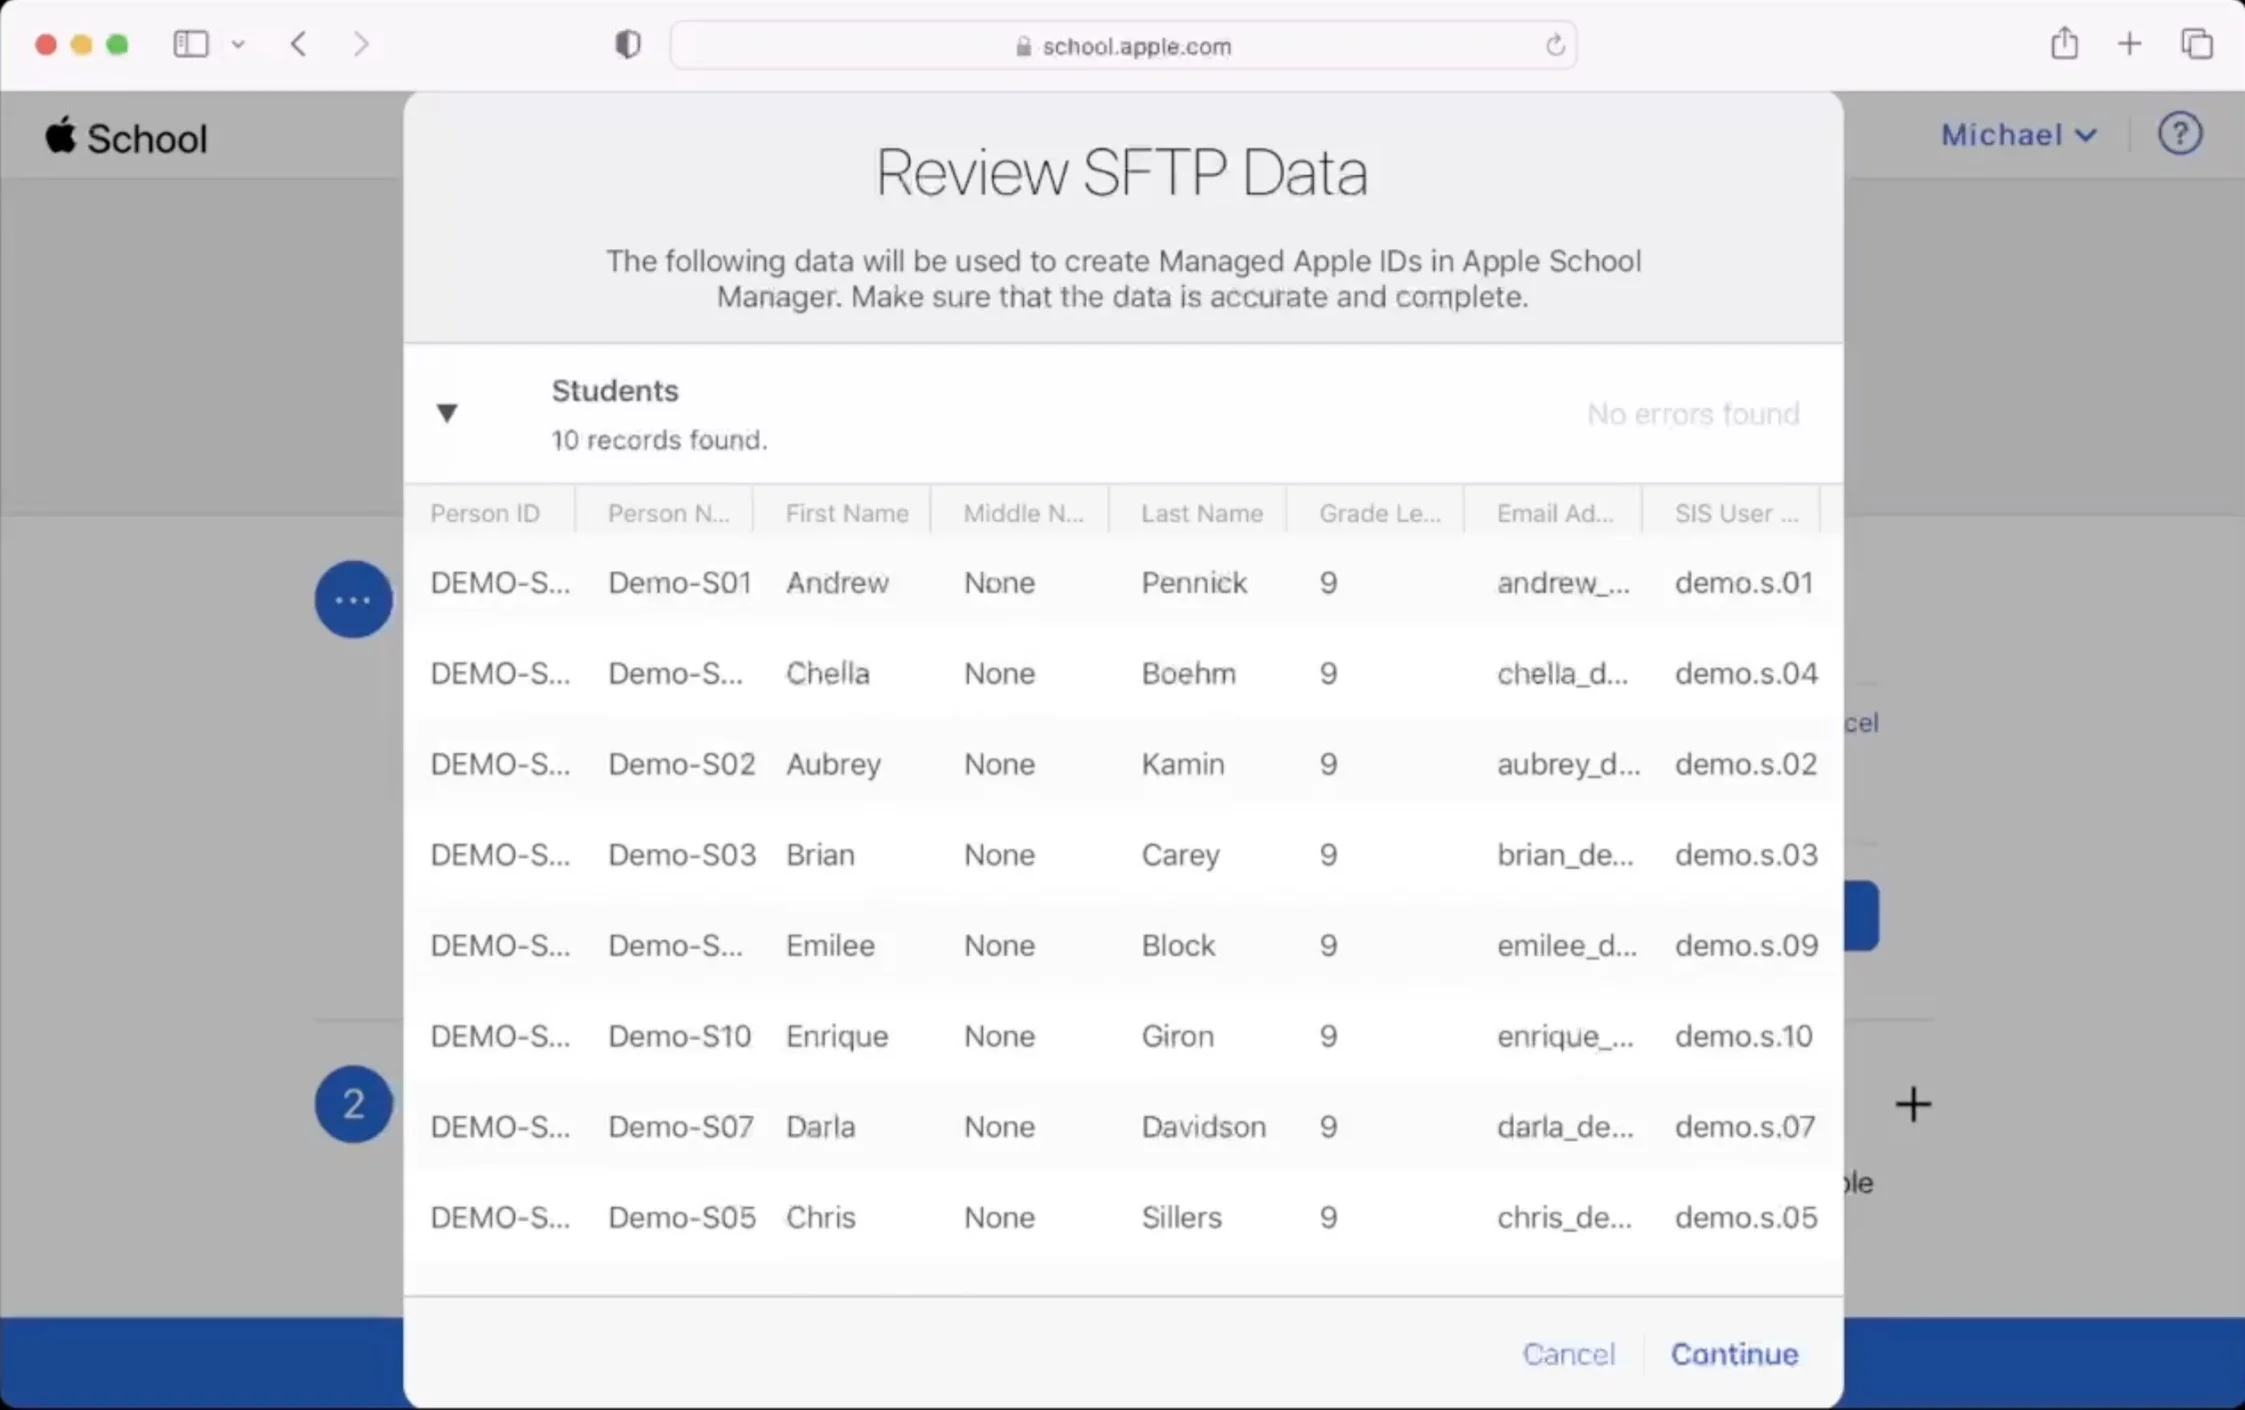
Task: Click the Last Name column header
Action: click(x=1201, y=513)
